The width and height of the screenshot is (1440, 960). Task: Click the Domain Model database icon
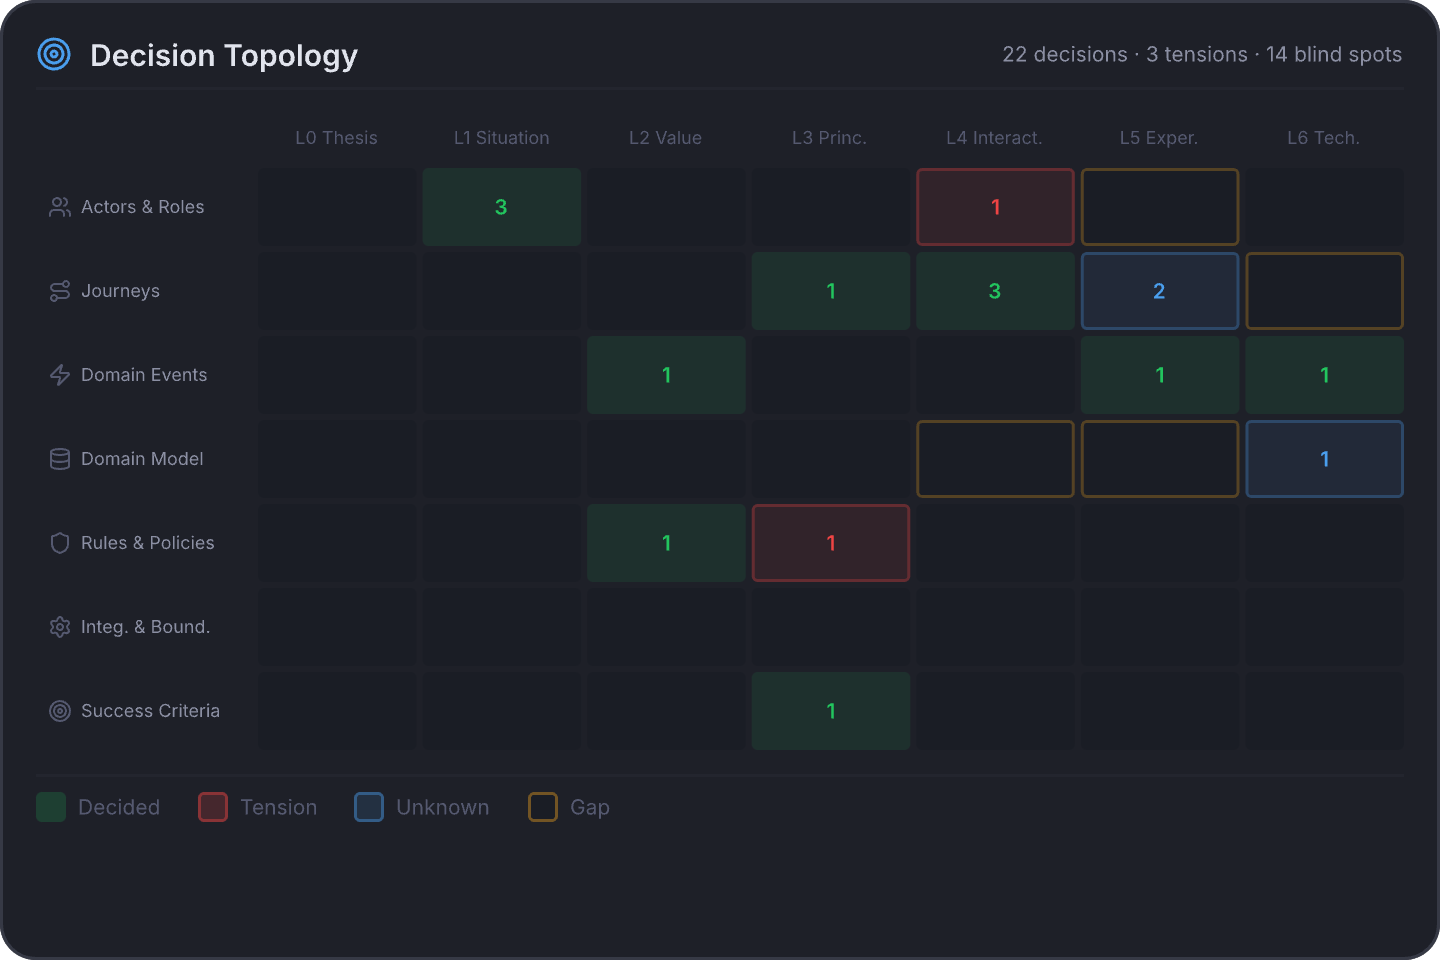pyautogui.click(x=59, y=459)
